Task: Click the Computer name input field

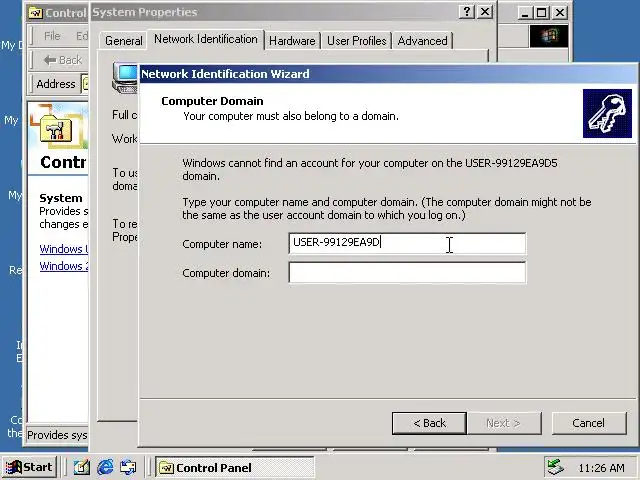Action: (x=407, y=243)
